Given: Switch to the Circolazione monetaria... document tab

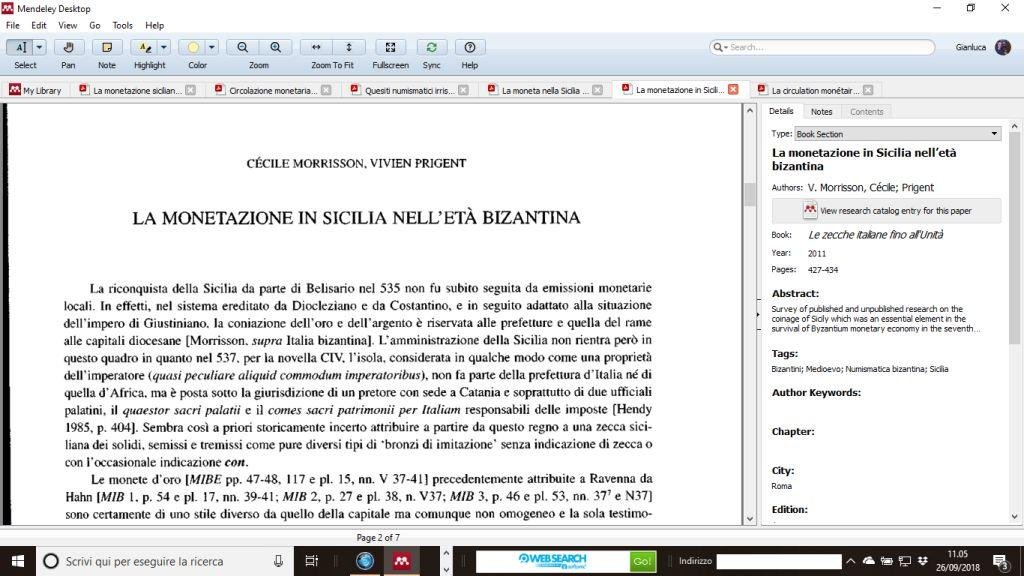Looking at the screenshot, I should 272,90.
